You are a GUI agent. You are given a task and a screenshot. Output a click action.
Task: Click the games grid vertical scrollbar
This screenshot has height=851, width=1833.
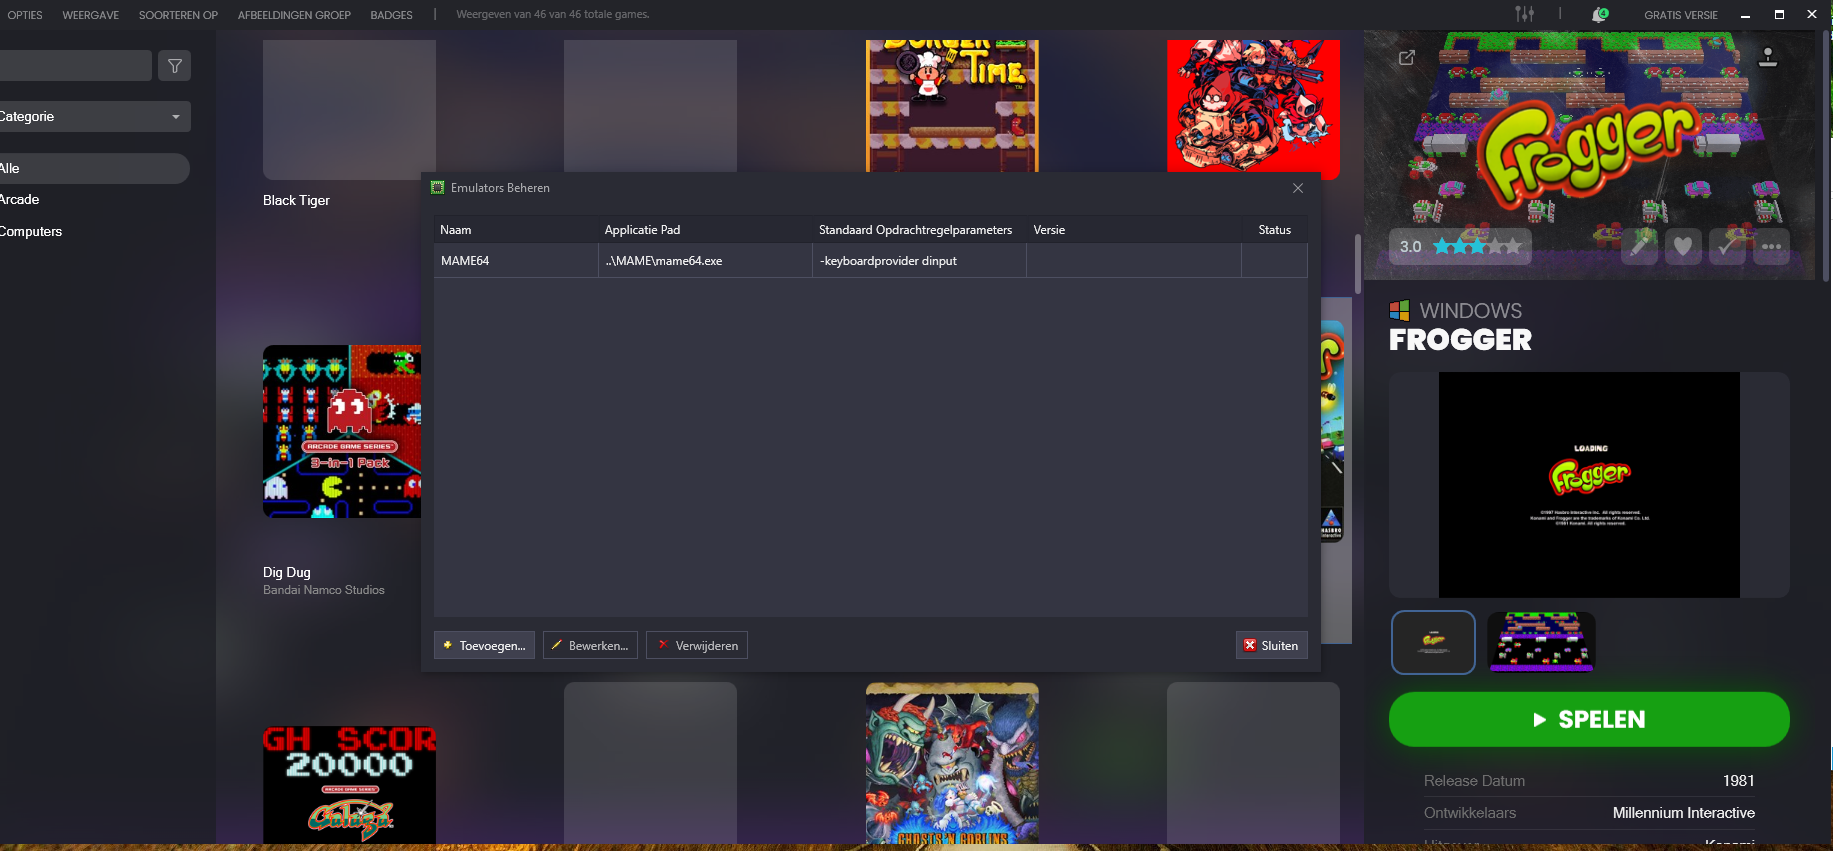[x=1357, y=264]
